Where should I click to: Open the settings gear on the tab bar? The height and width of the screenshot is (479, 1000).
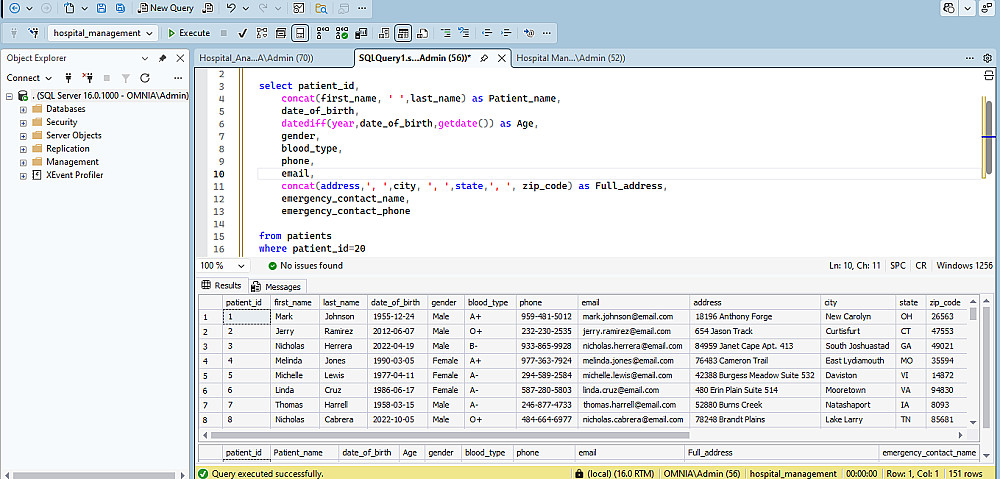[987, 58]
